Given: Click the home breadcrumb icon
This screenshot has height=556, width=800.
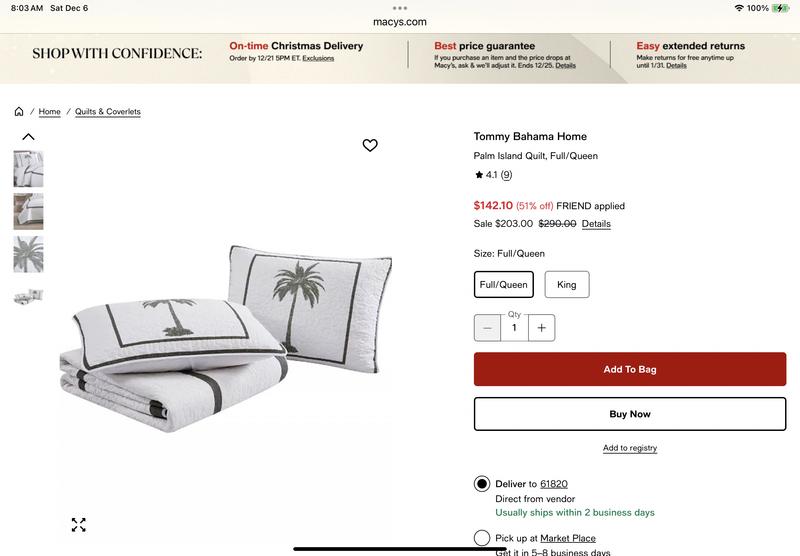Looking at the screenshot, I should [19, 111].
